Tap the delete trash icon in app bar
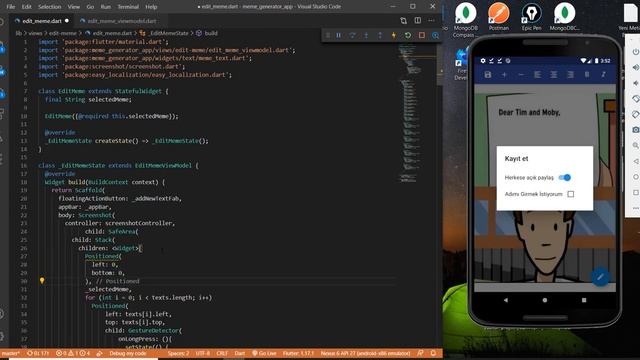 (x=587, y=75)
